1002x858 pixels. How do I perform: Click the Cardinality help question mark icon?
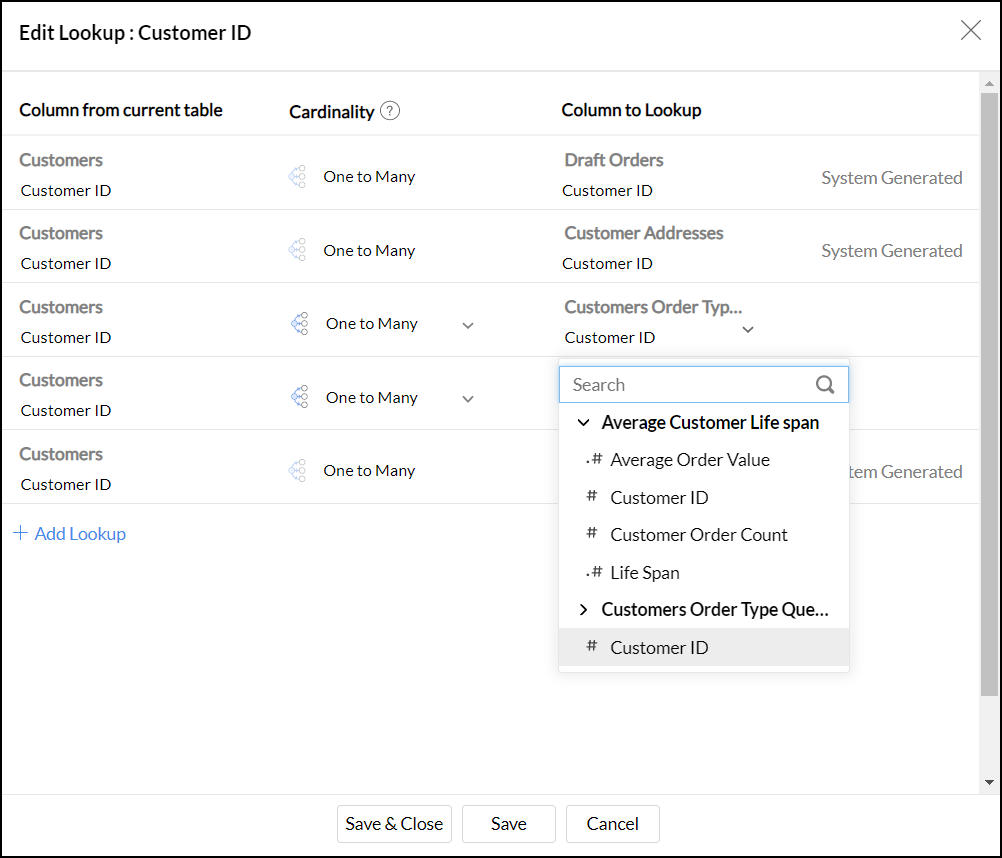(x=390, y=111)
